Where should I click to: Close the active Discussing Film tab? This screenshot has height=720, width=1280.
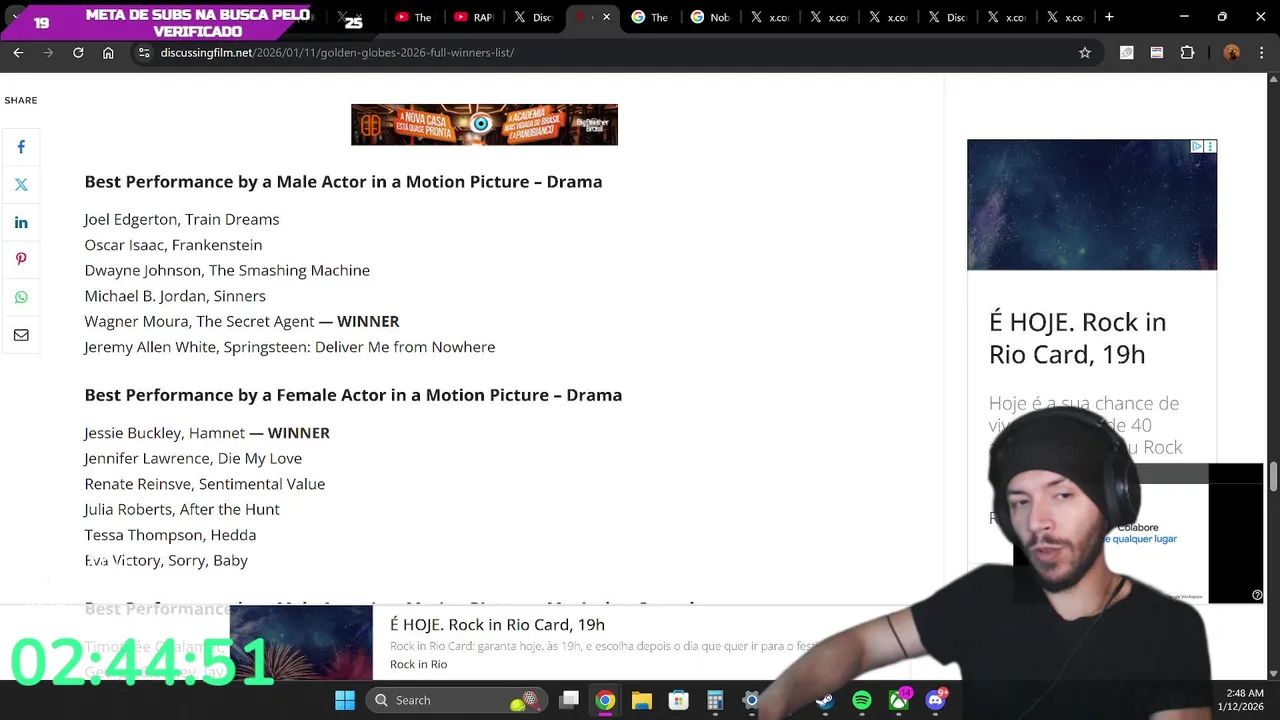click(606, 17)
